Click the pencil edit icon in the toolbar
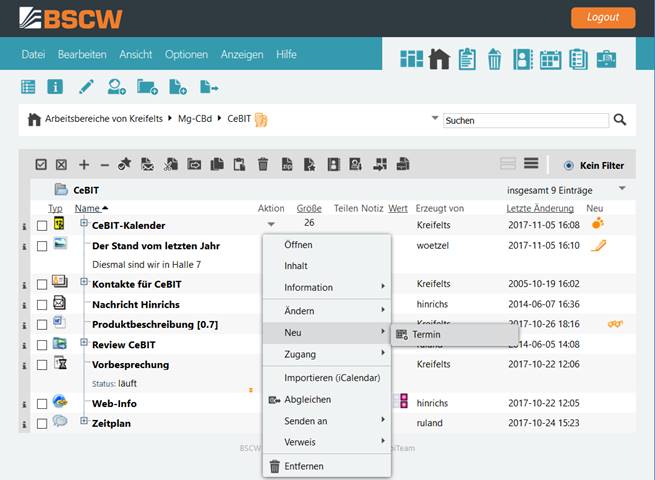The image size is (655, 480). coord(86,87)
